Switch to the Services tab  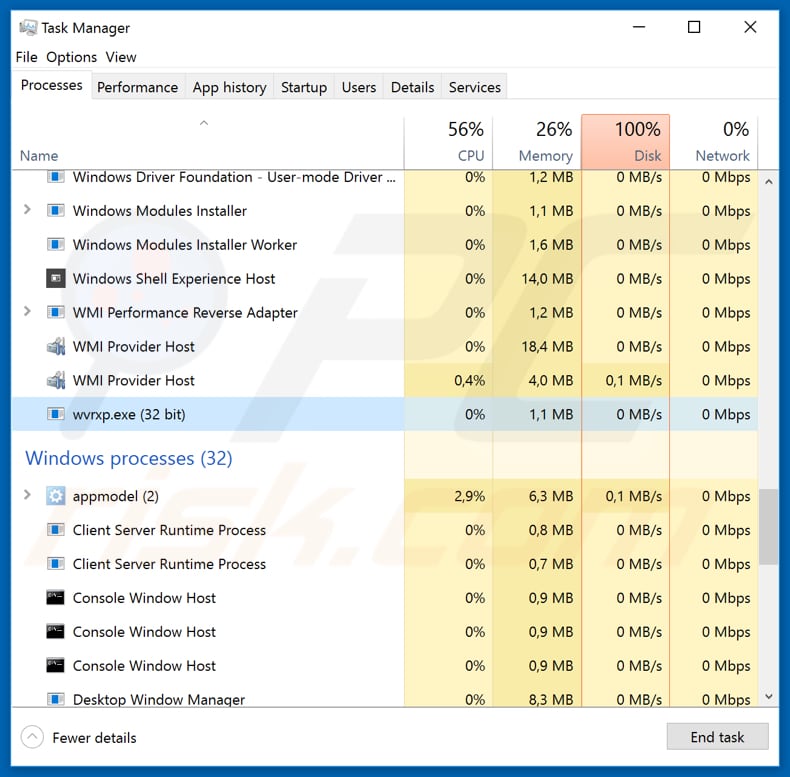[x=475, y=87]
